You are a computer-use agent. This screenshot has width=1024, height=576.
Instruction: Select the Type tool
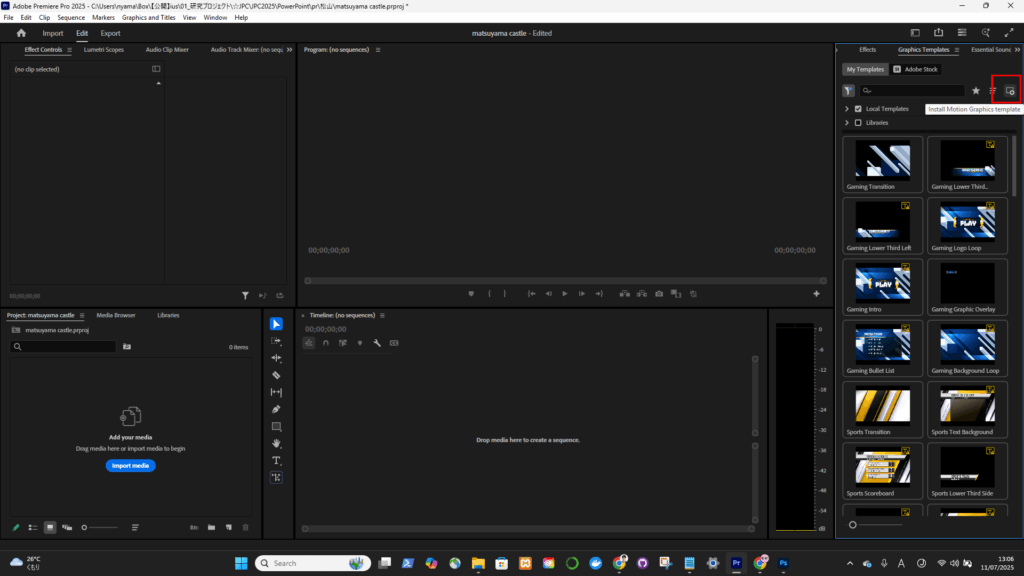coord(276,460)
